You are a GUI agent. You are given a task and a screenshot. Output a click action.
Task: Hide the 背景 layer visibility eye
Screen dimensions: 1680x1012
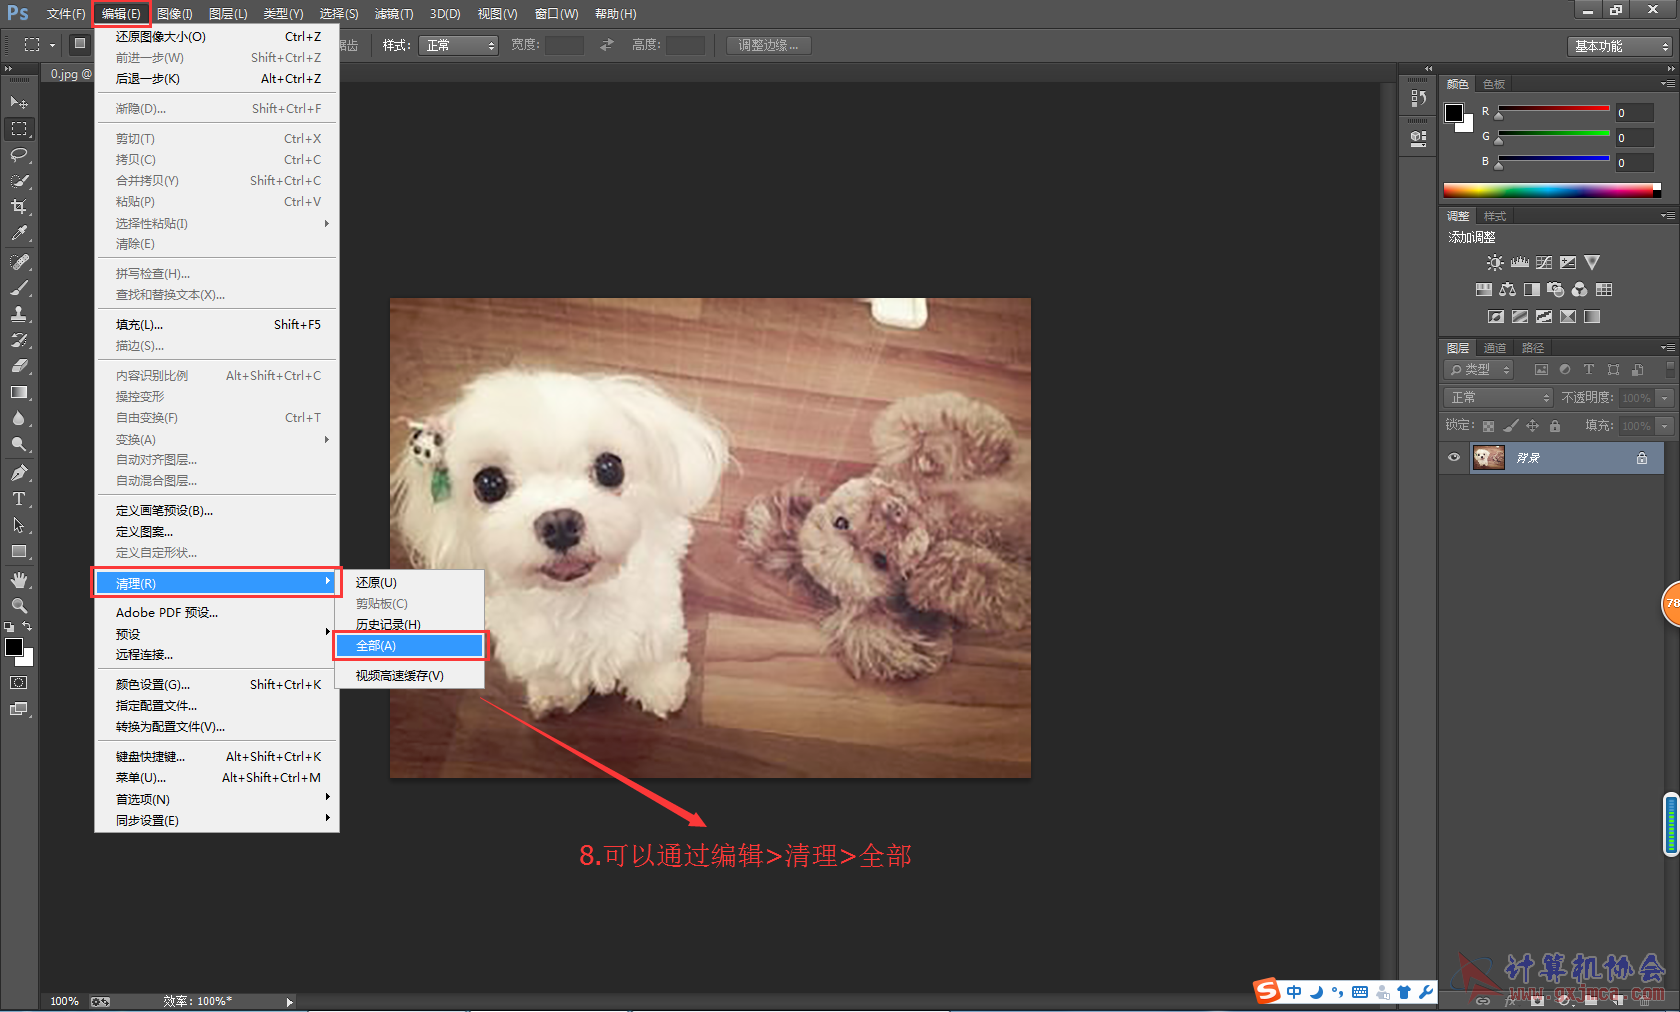pos(1454,458)
